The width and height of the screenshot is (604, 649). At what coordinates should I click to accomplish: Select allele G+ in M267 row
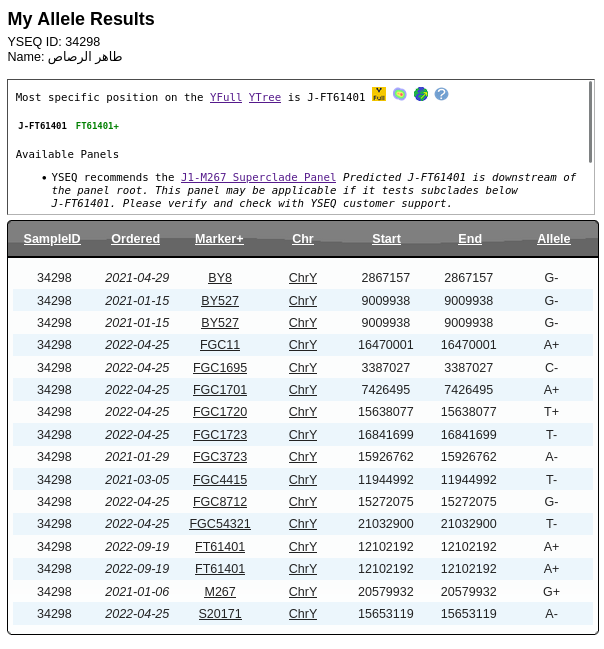click(x=551, y=592)
